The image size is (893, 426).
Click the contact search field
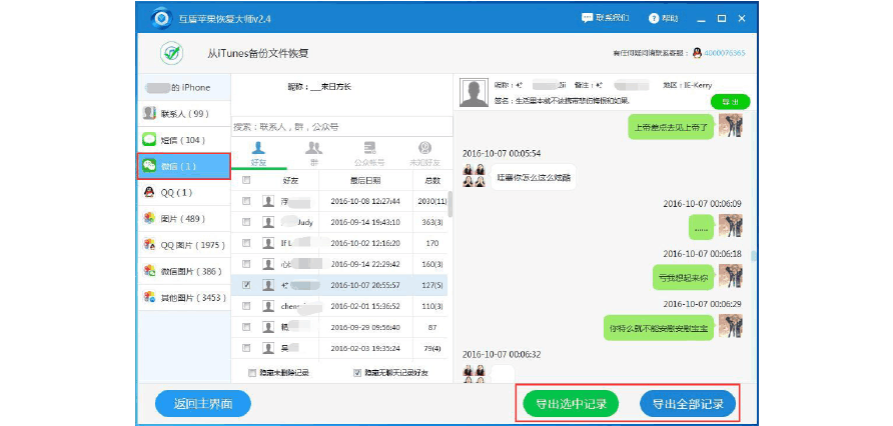point(342,127)
